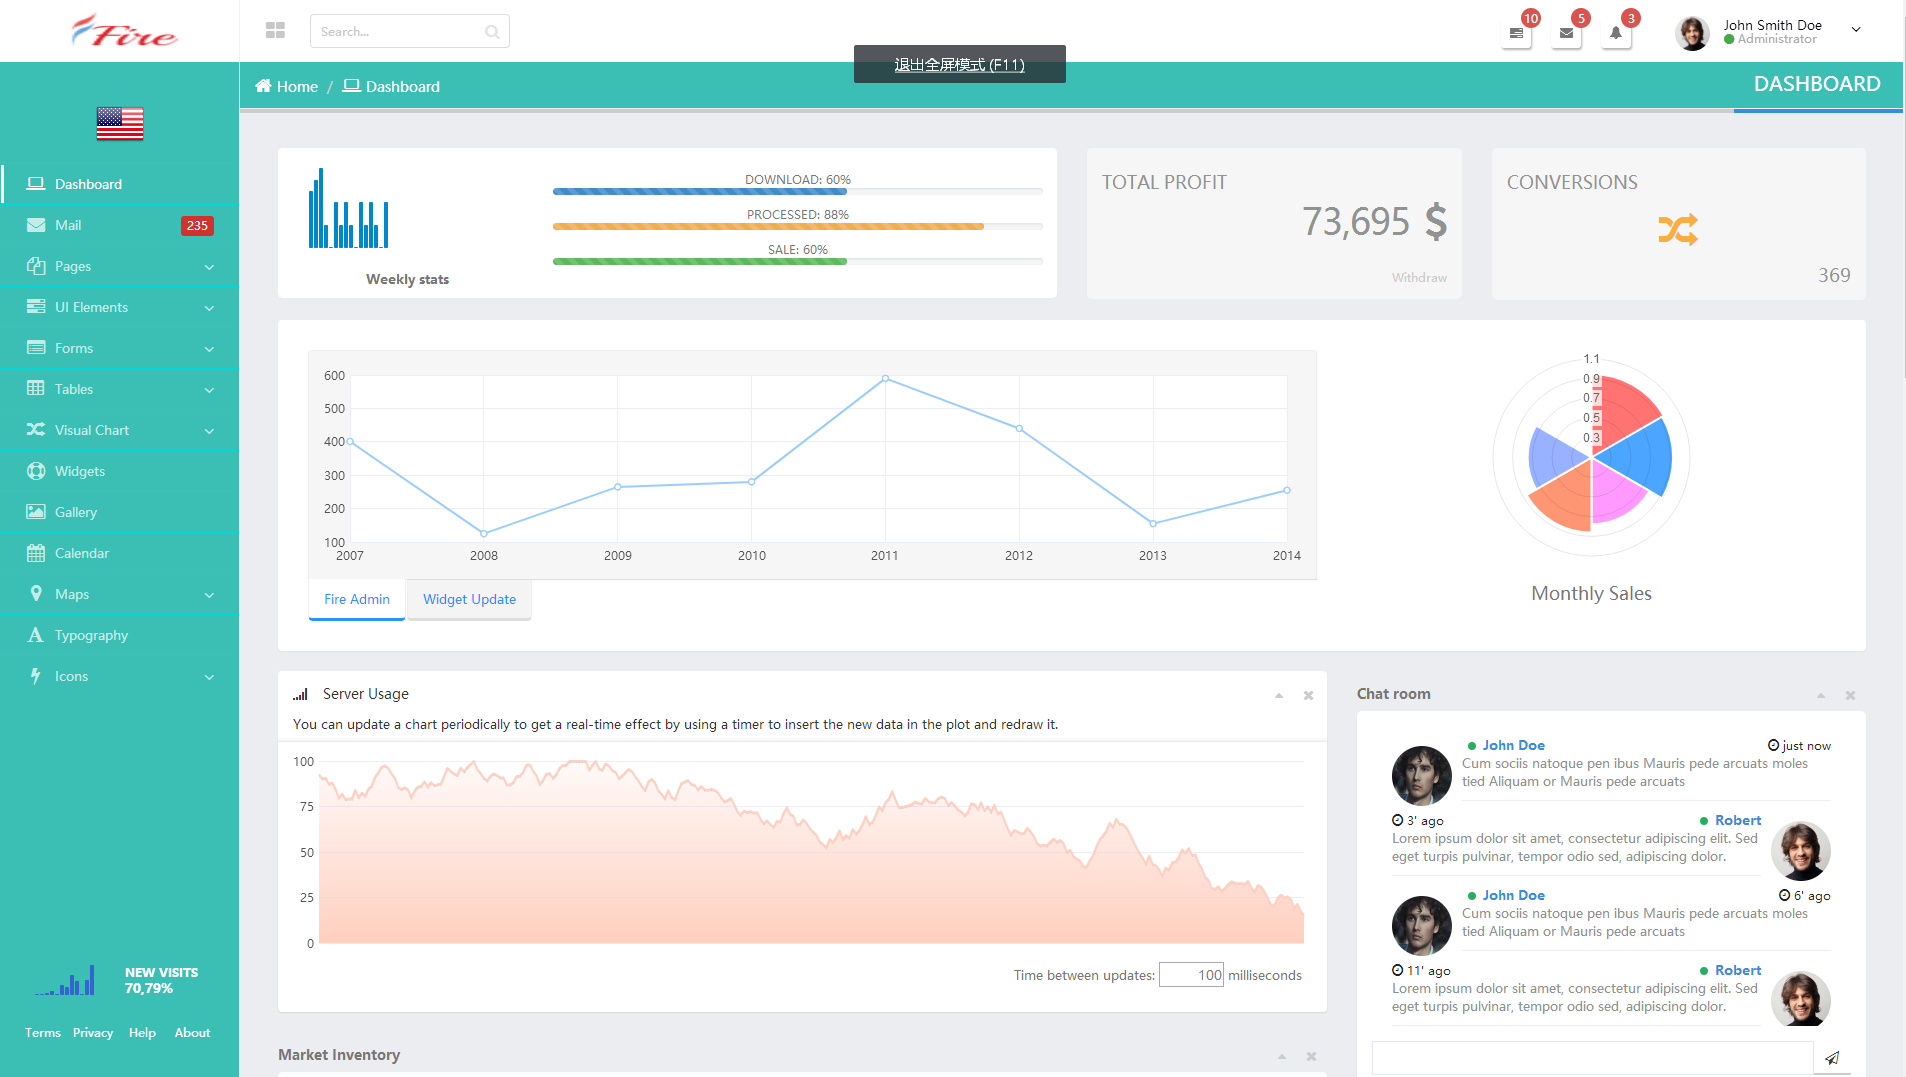Click the Dashboard breadcrumb laptop icon

click(x=351, y=86)
